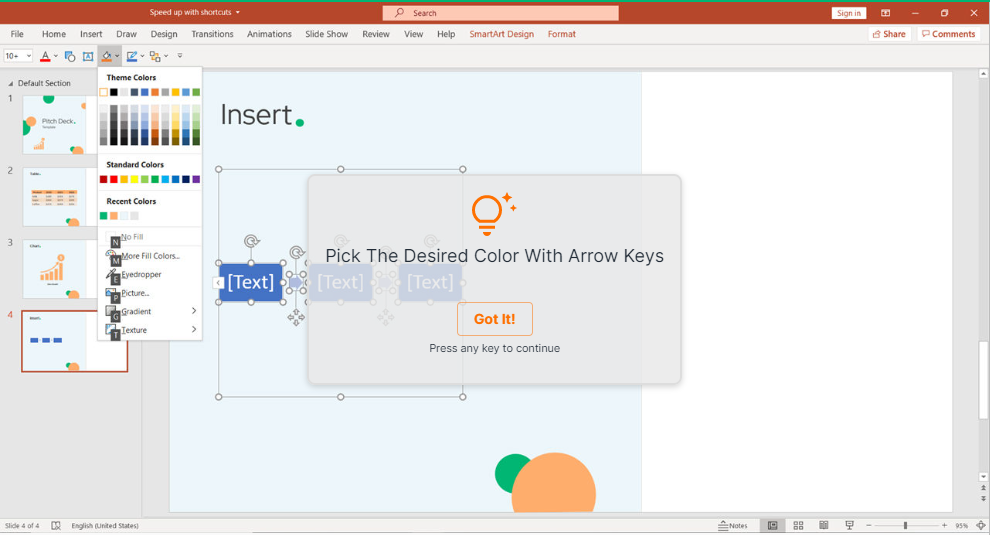
Task: Switch to the Insert tab
Action: point(91,34)
